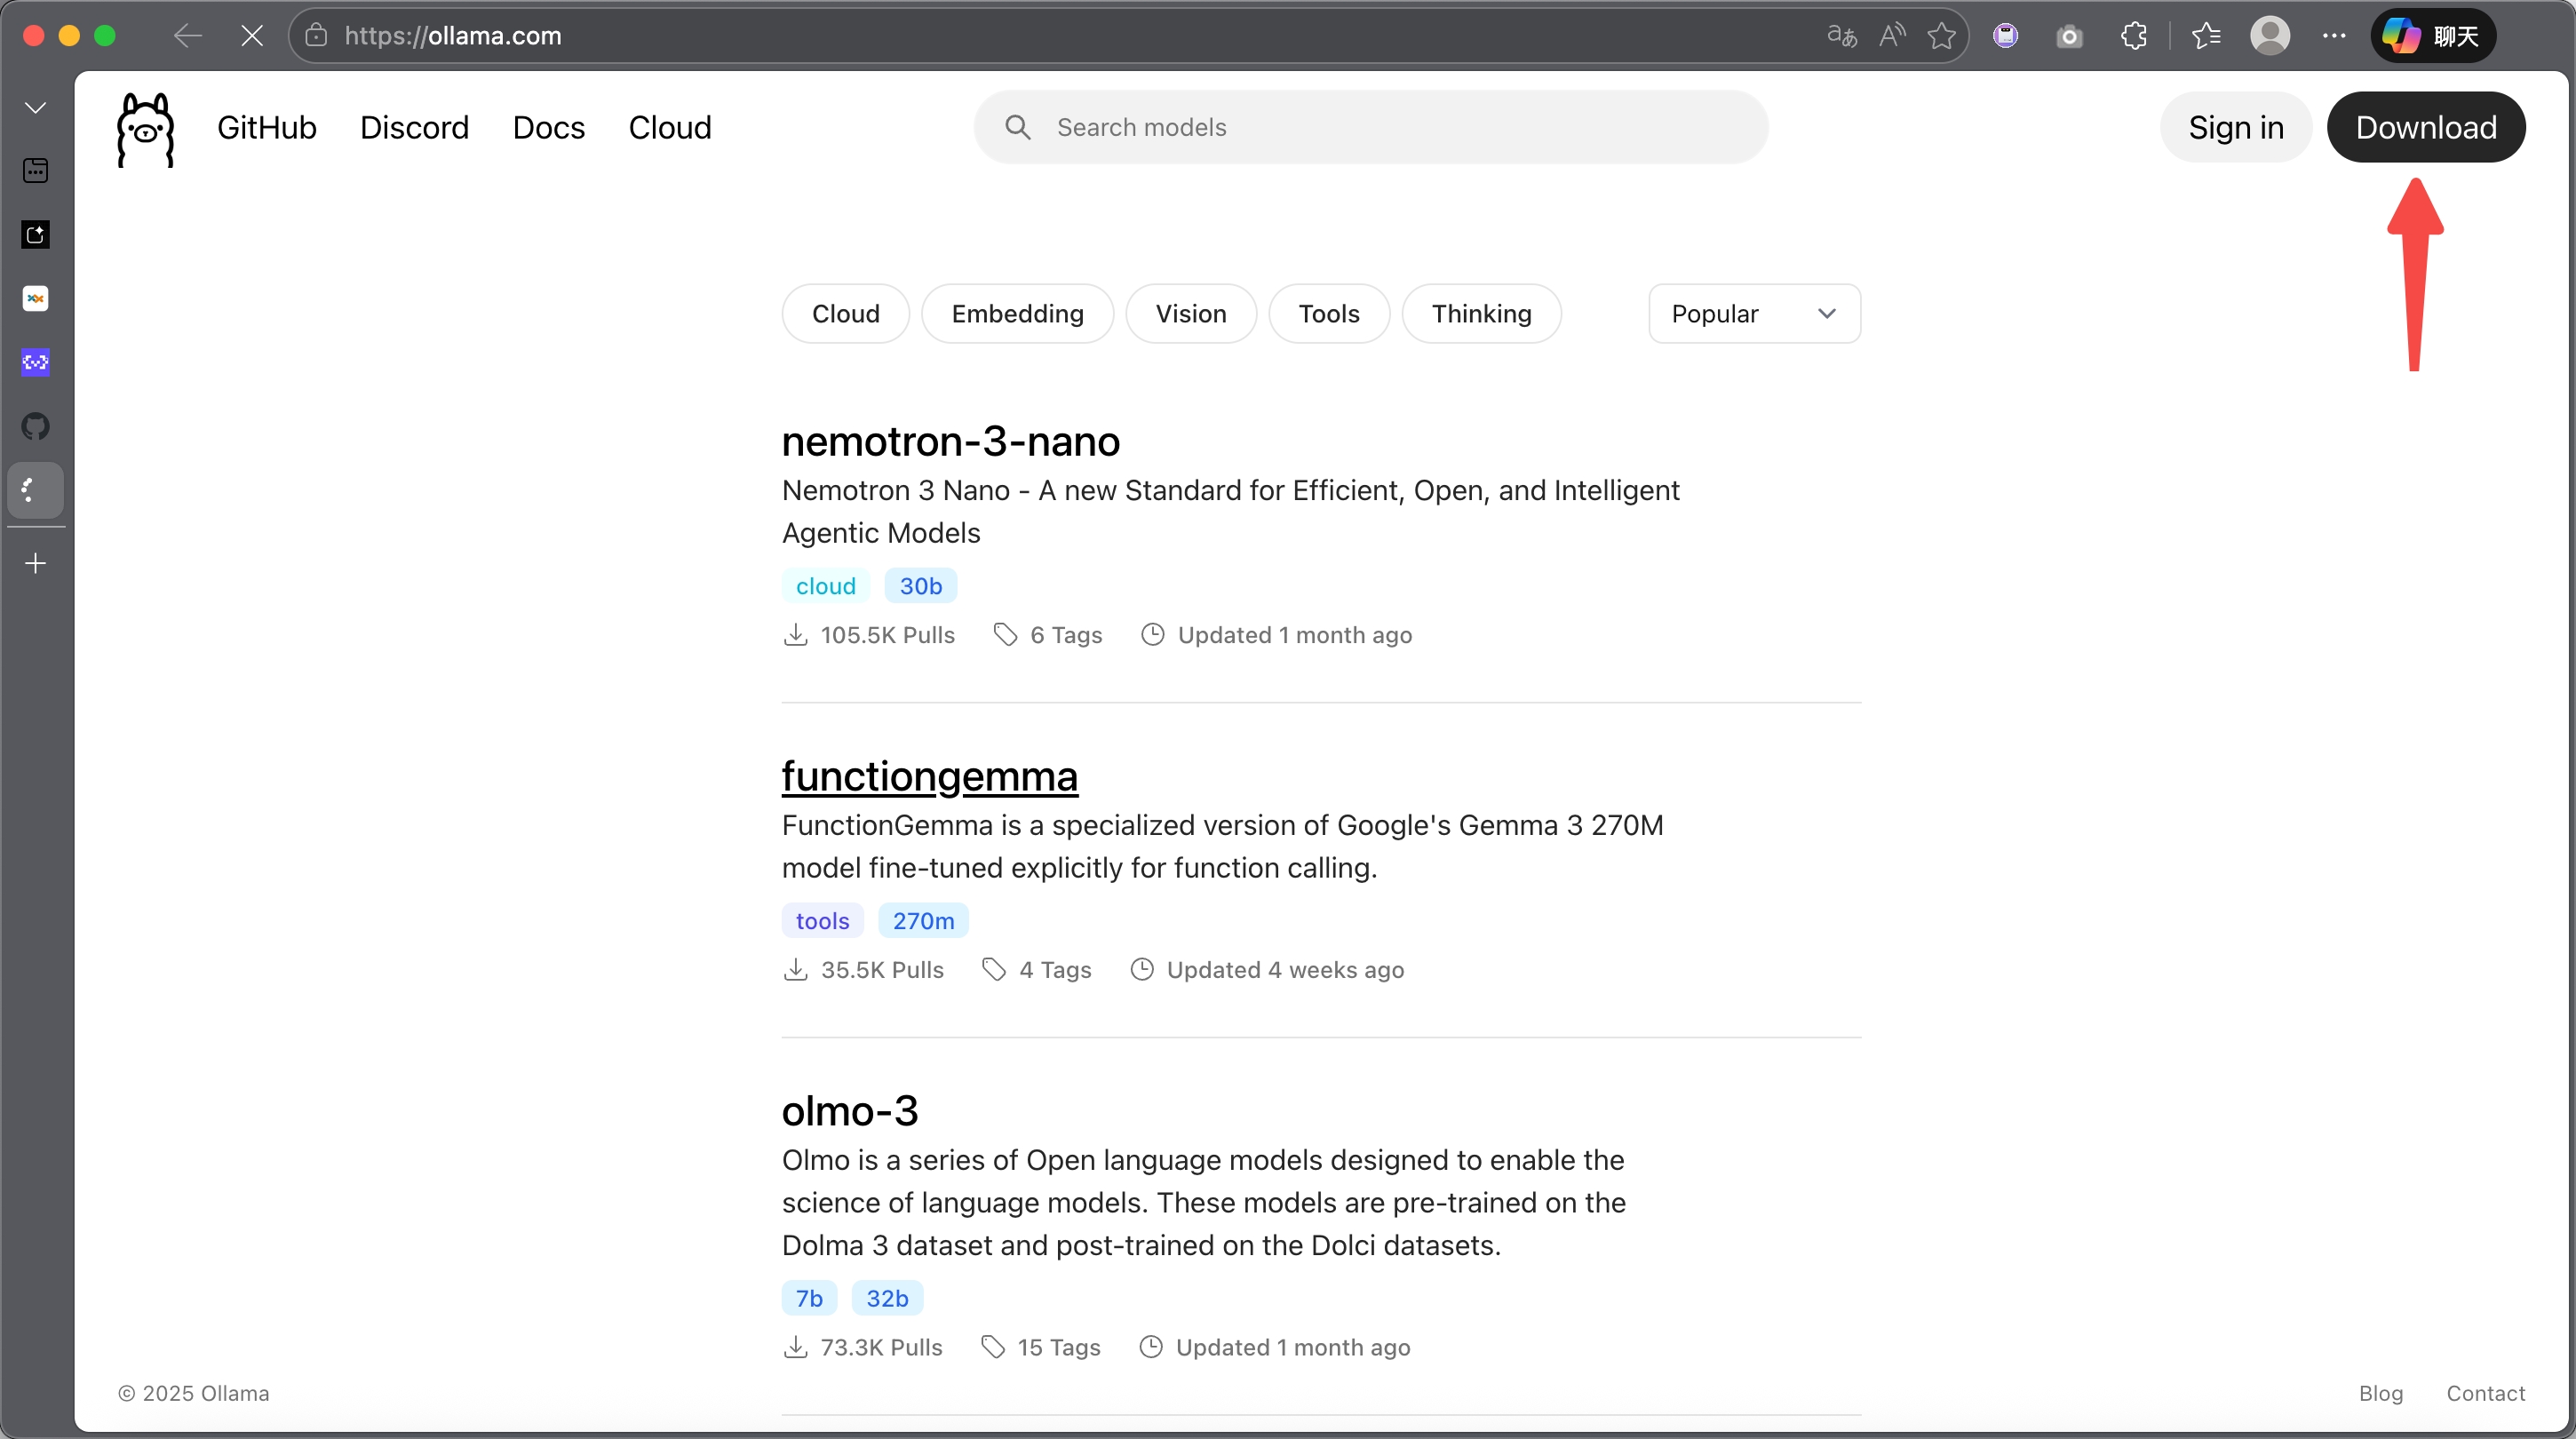The width and height of the screenshot is (2576, 1439).
Task: Add this page to favorites with the star
Action: point(1942,36)
